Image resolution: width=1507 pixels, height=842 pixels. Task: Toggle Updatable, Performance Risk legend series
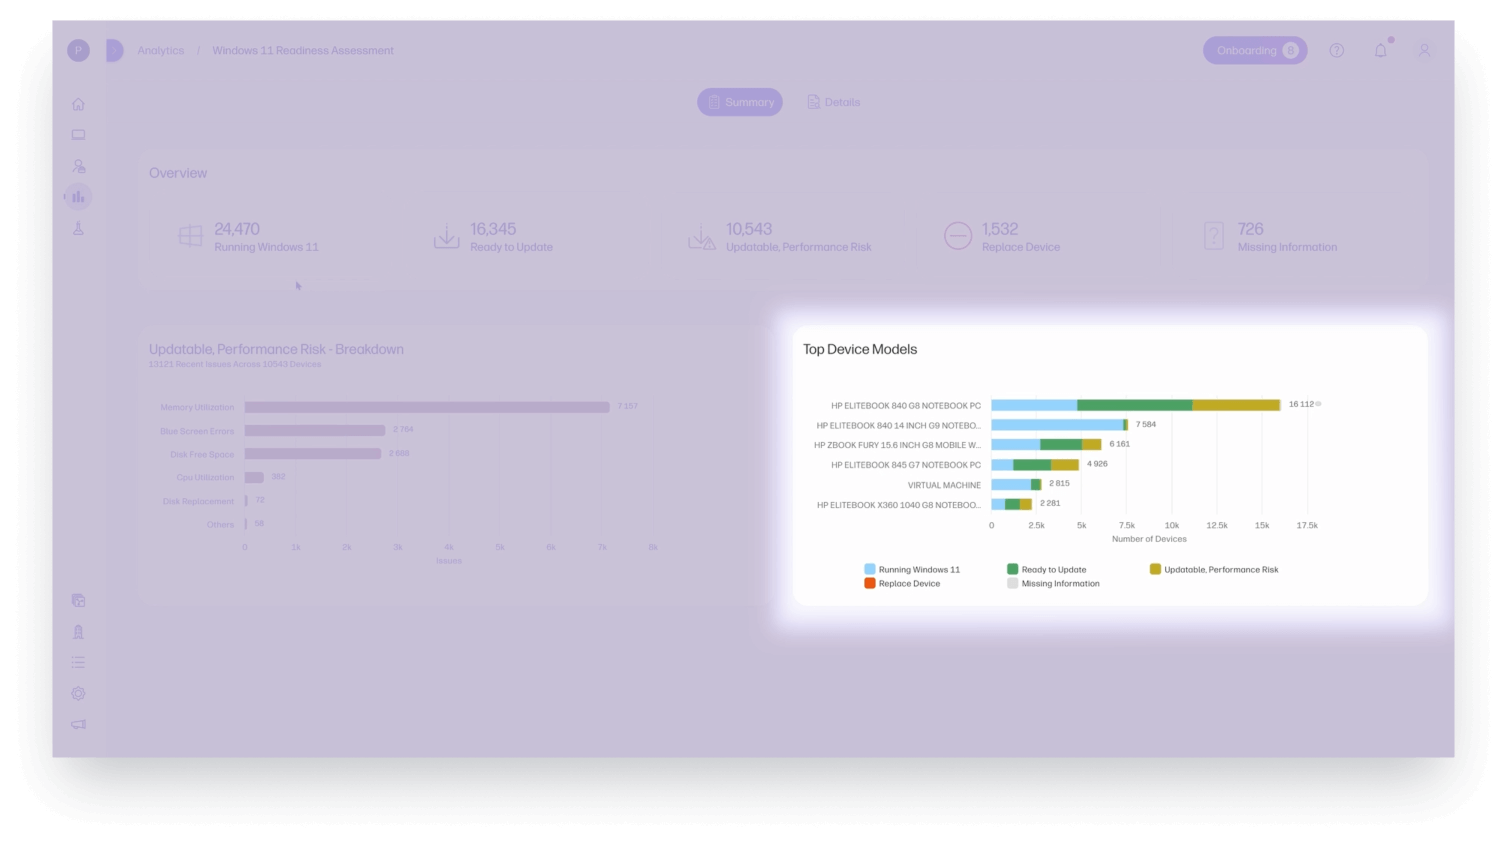[1213, 569]
